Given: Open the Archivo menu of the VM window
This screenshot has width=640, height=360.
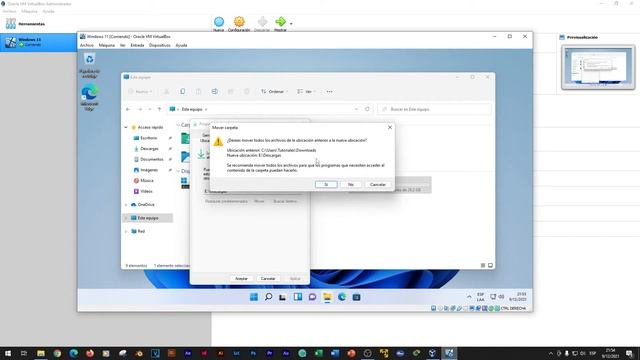Looking at the screenshot, I should (x=87, y=45).
